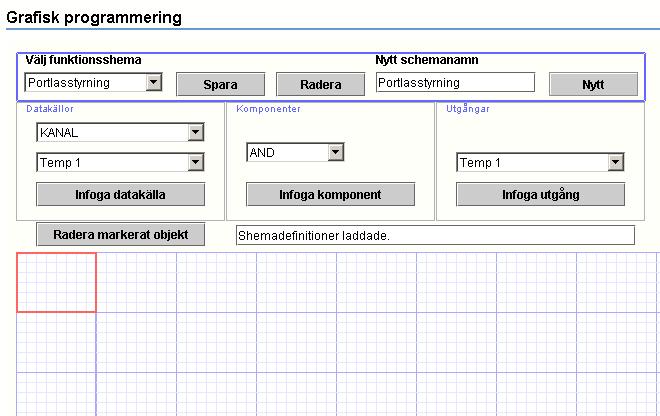
Task: Open the Temp 1 dropdown under Datakällor
Action: [x=120, y=162]
